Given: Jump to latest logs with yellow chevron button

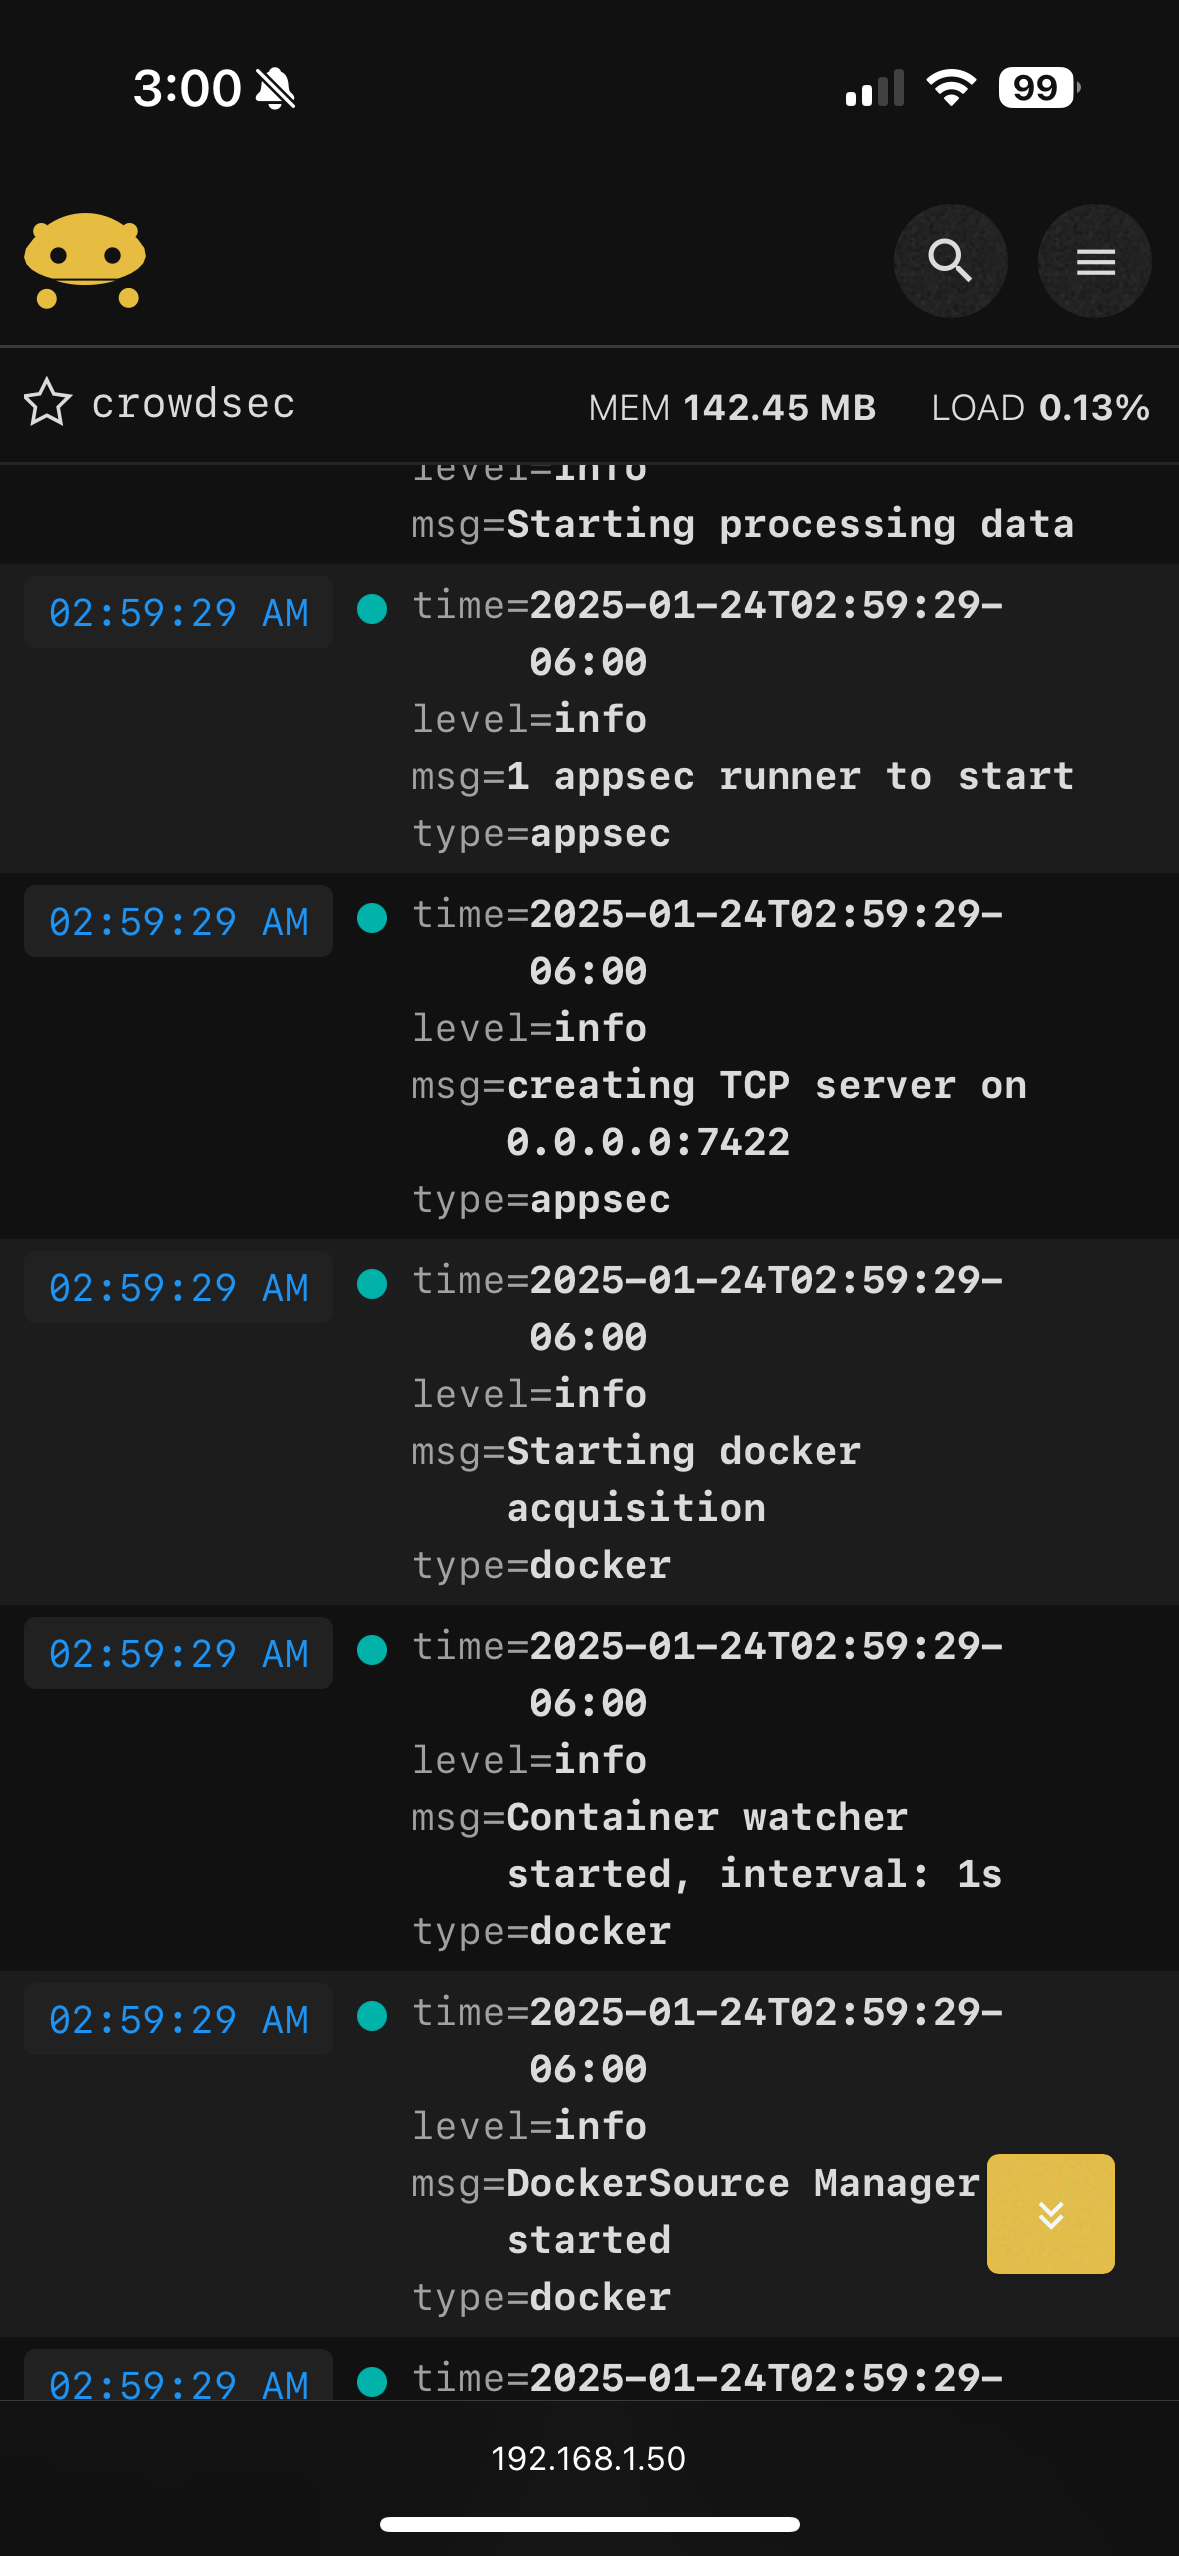Looking at the screenshot, I should click(x=1050, y=2214).
